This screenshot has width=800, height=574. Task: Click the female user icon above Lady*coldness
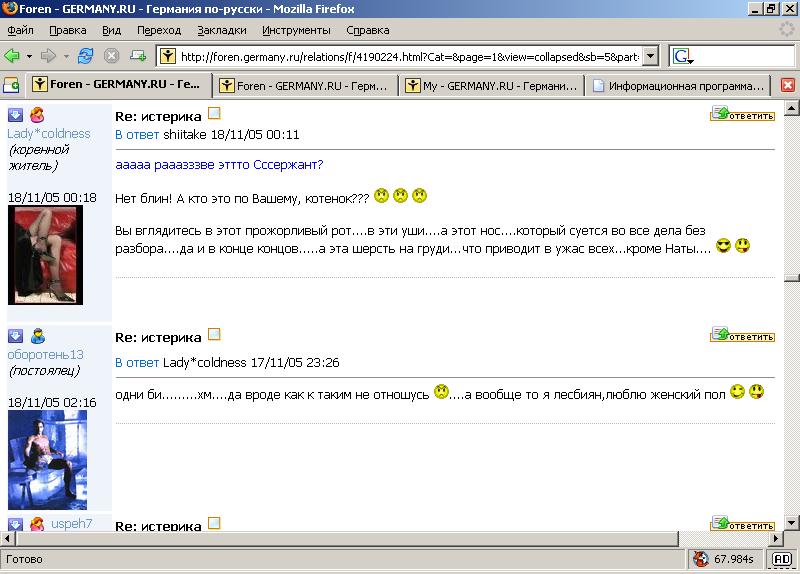[x=37, y=115]
